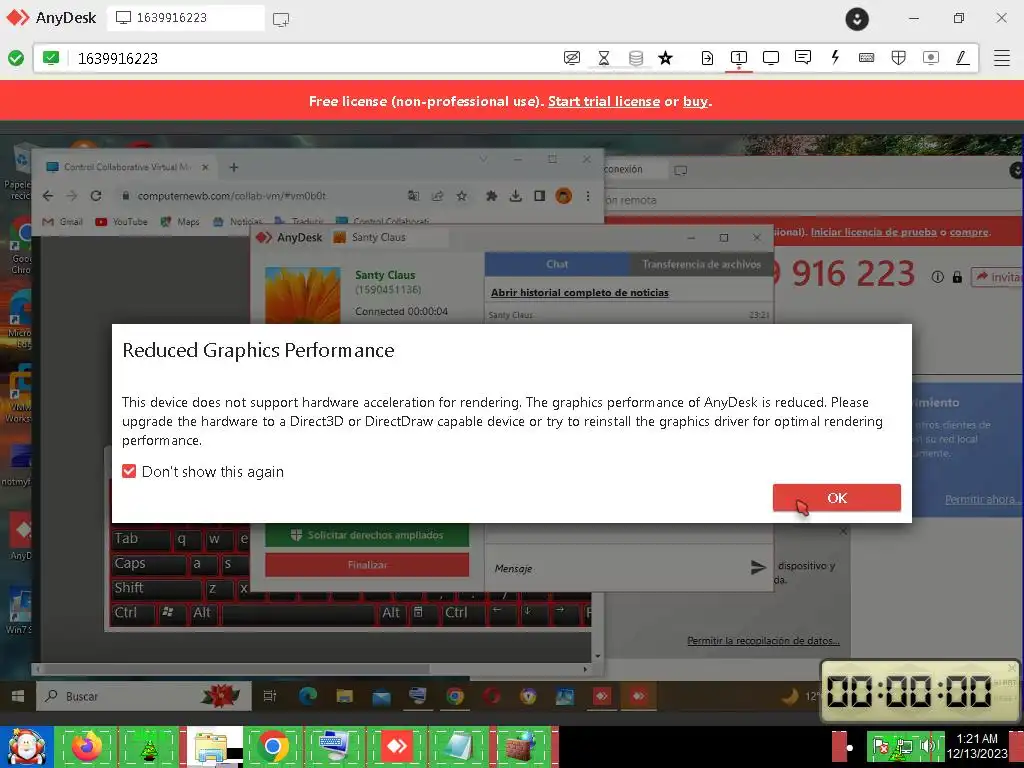This screenshot has height=768, width=1024.
Task: Open remote File Explorer taskbar icon
Action: pos(344,696)
